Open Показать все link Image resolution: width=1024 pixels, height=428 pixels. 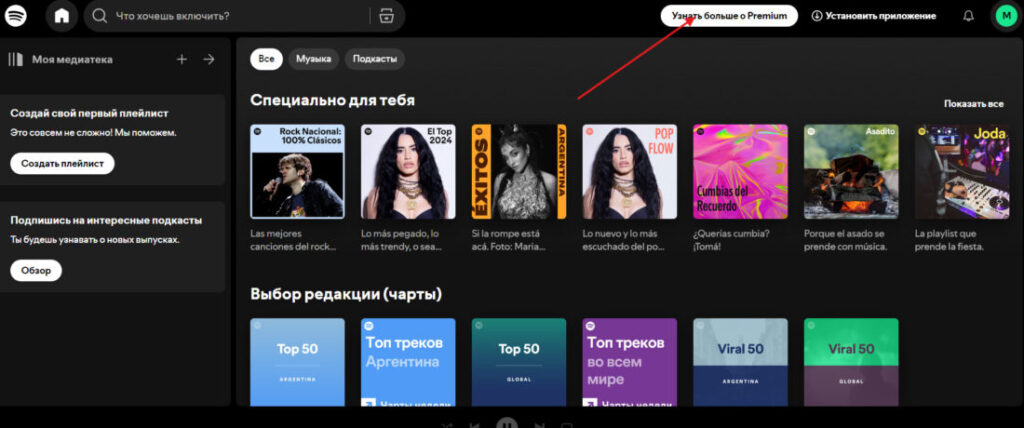pyautogui.click(x=972, y=104)
